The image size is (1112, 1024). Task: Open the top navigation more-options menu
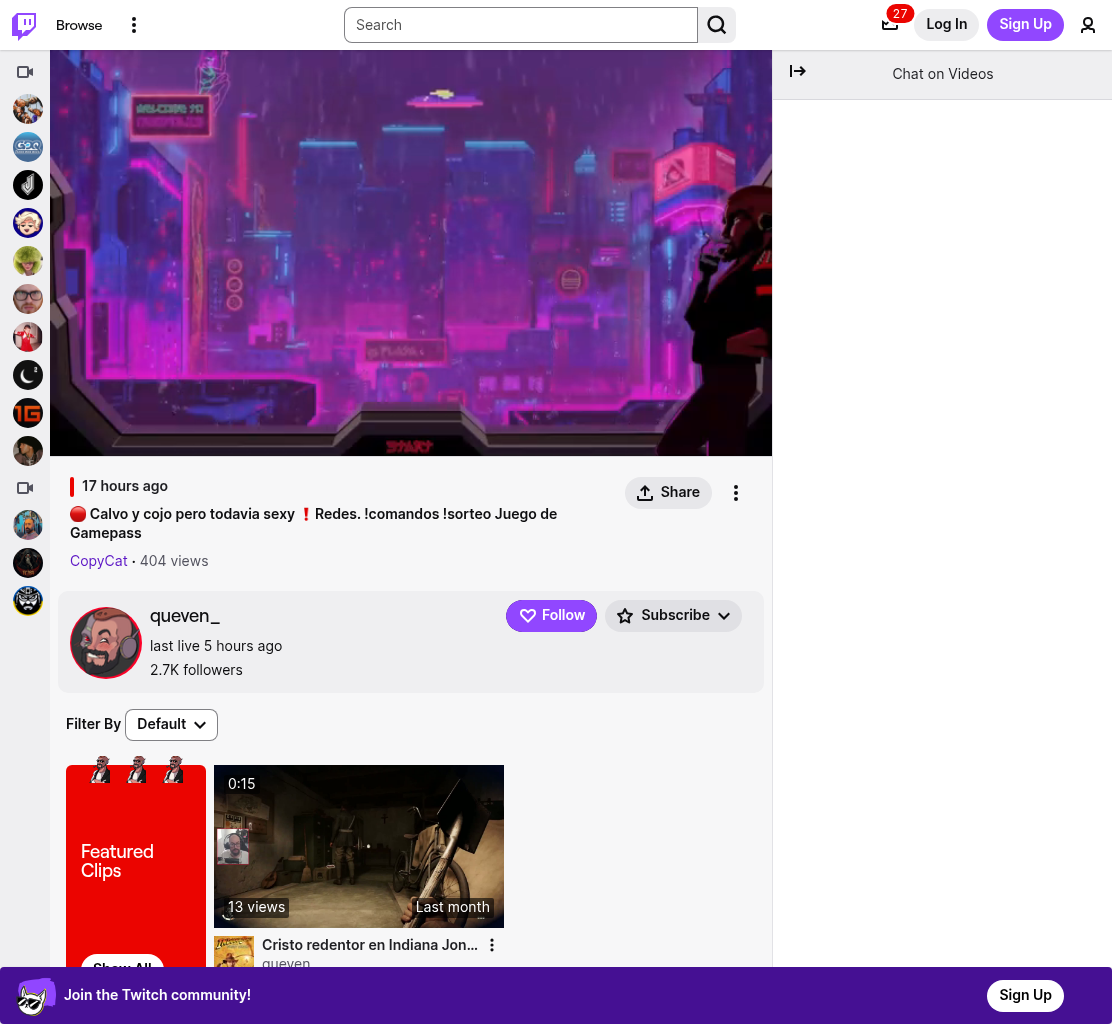(133, 25)
